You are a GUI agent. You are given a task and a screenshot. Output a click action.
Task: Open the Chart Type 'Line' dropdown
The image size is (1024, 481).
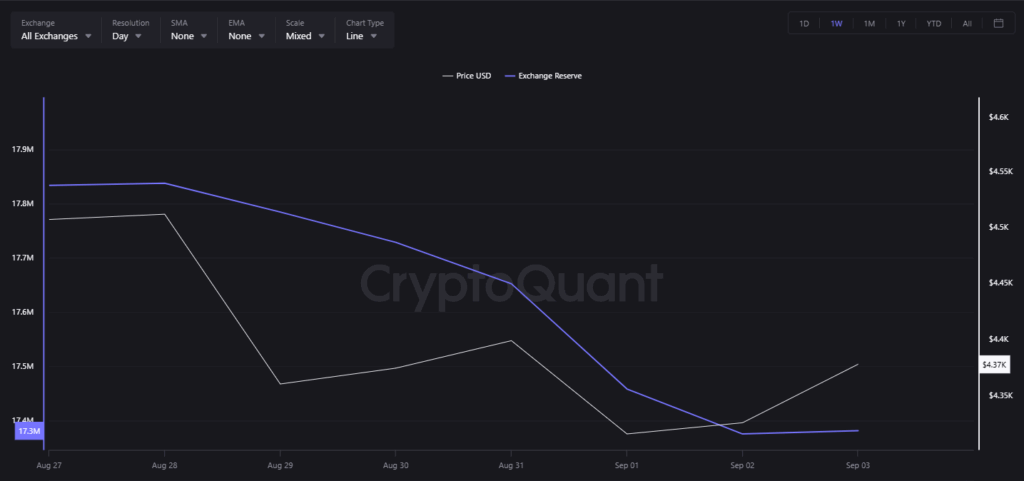(361, 36)
